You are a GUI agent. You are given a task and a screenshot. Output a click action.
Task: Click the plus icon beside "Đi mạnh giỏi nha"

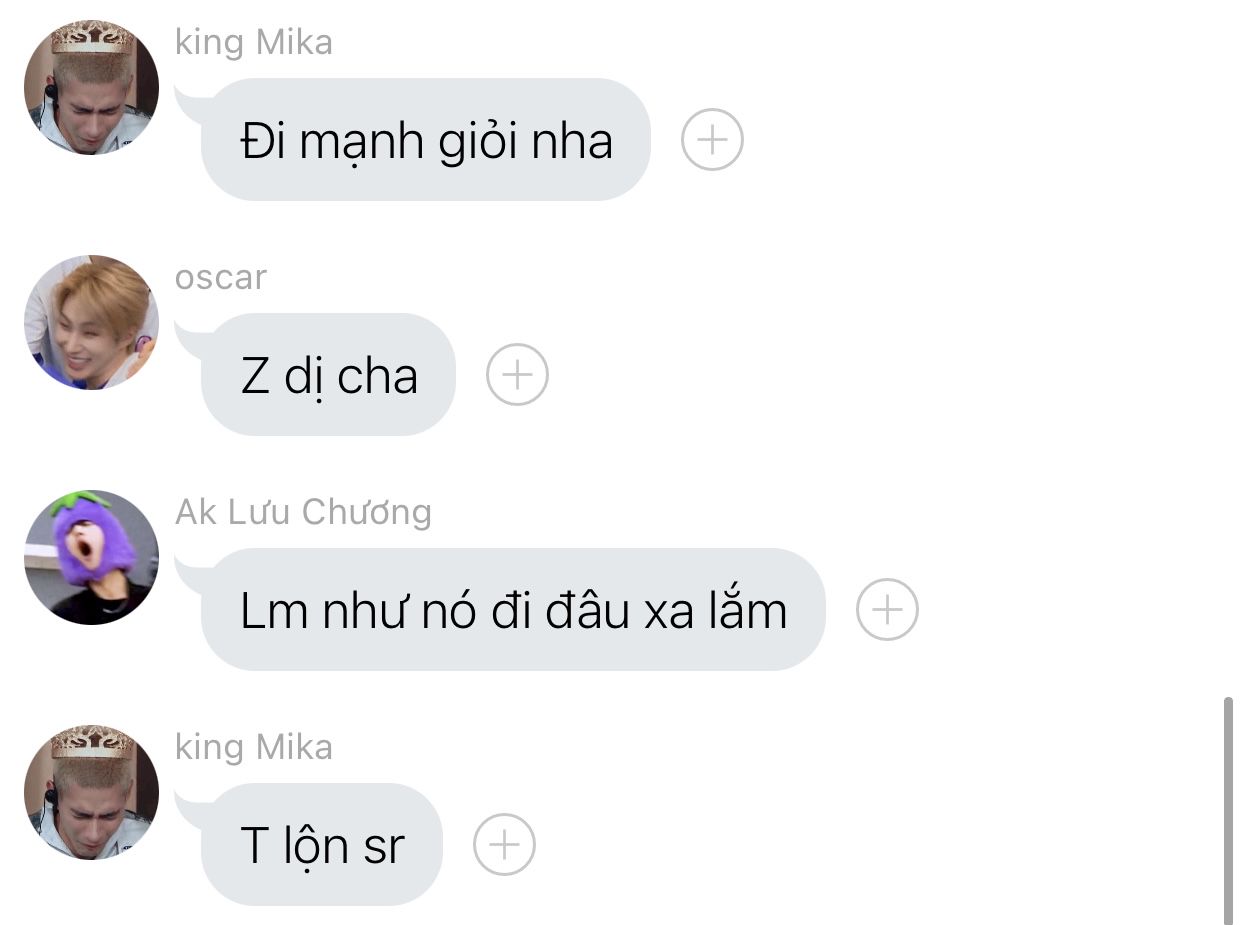tap(712, 140)
